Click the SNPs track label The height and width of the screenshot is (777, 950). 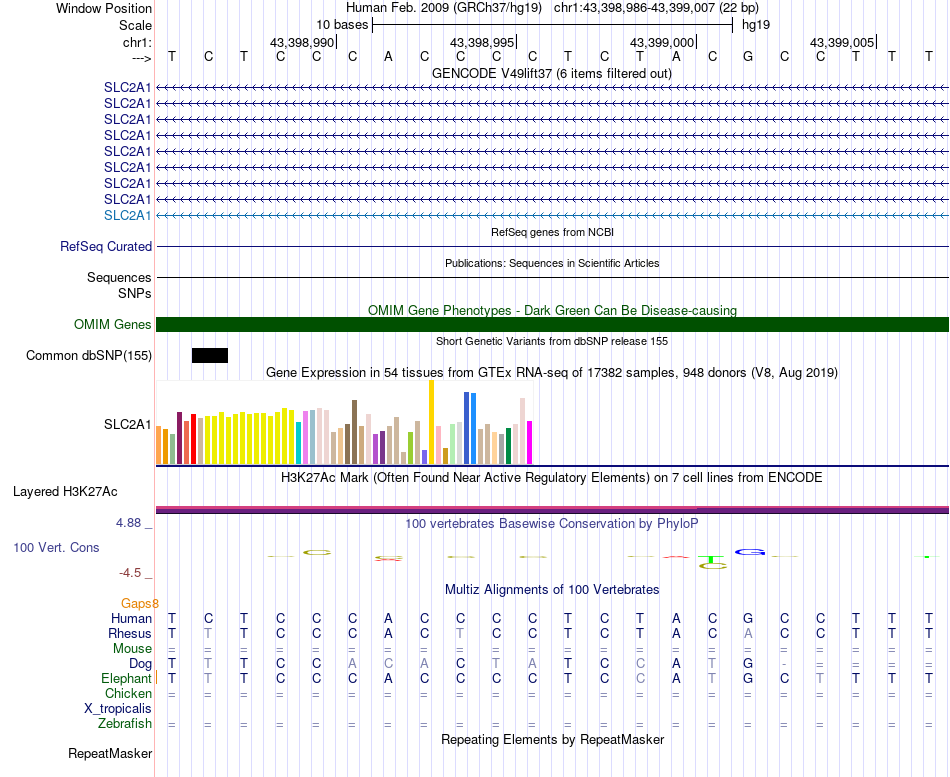point(135,293)
